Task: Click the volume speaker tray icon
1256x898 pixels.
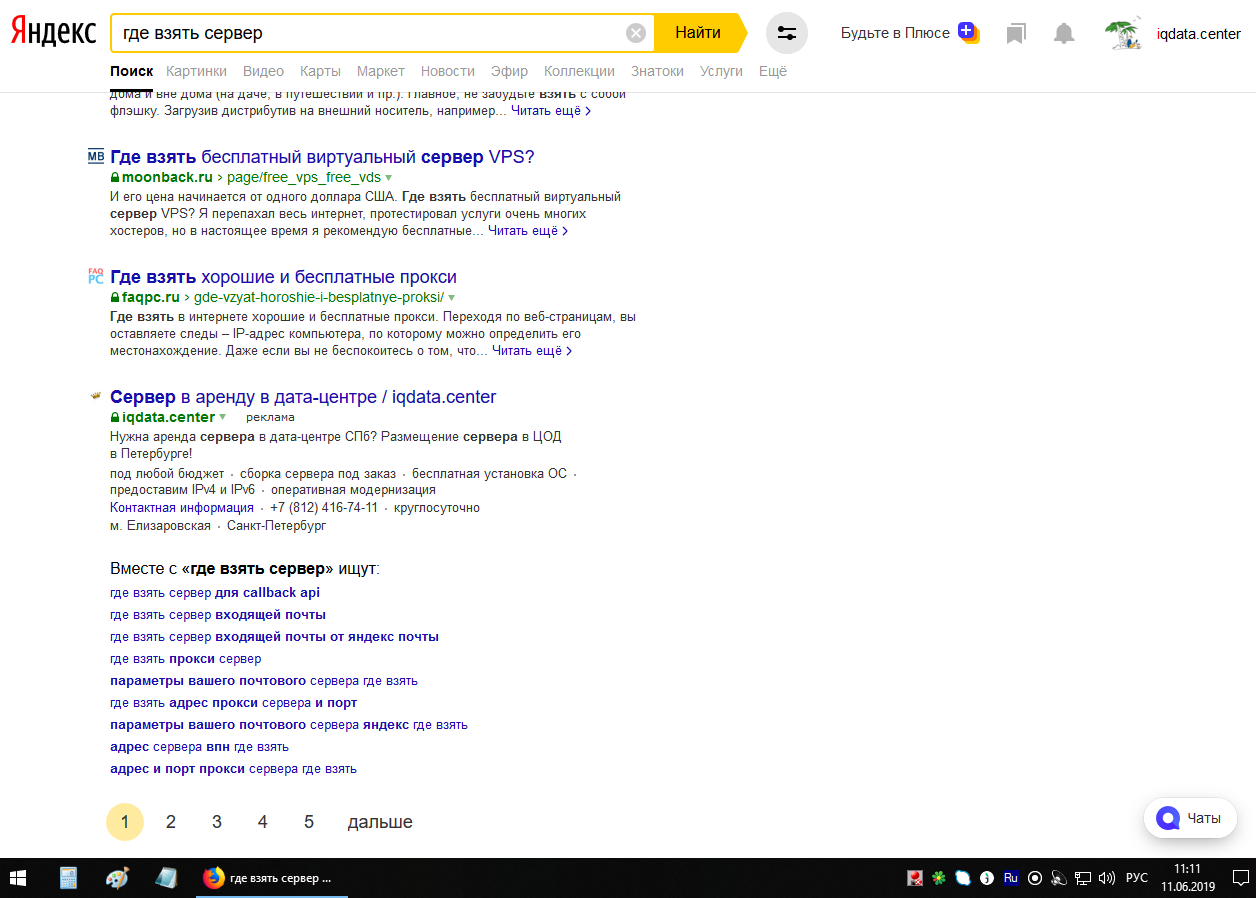Action: pyautogui.click(x=1106, y=878)
